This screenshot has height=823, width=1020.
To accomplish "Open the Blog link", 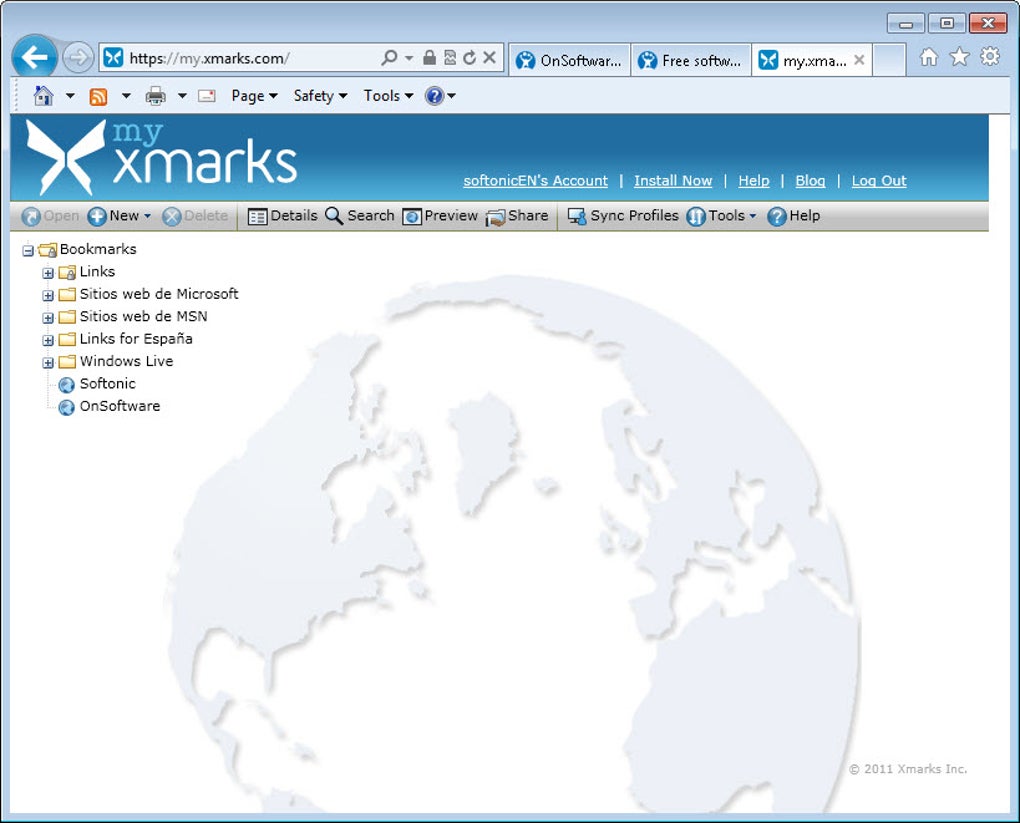I will [x=811, y=181].
